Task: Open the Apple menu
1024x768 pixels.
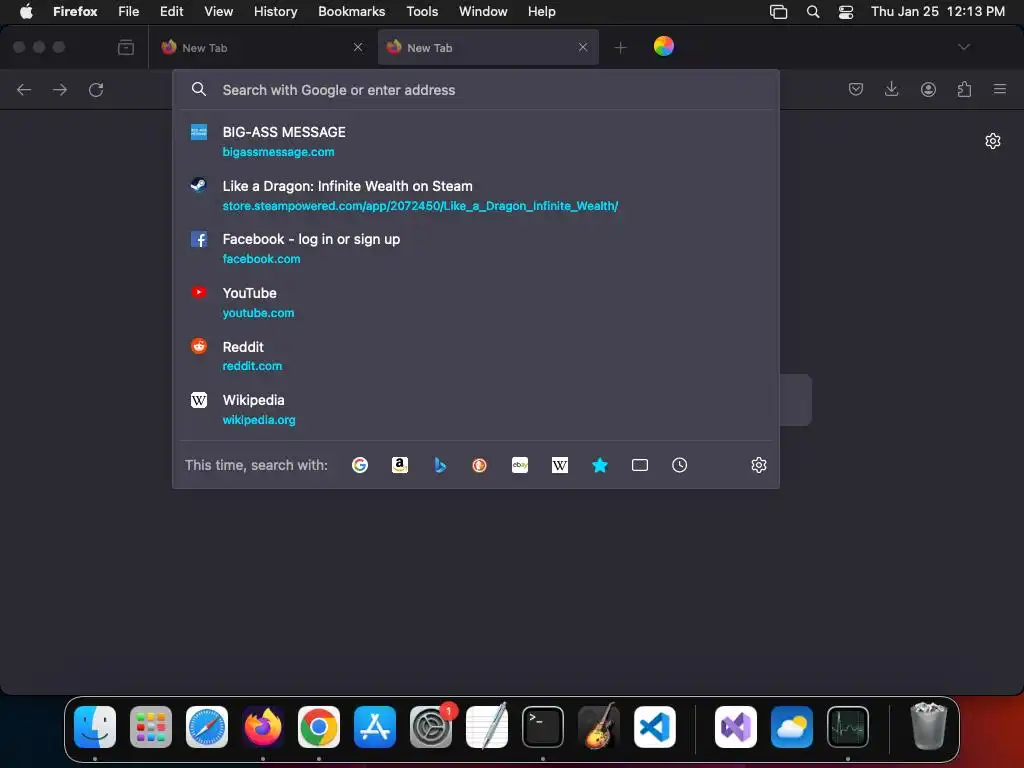Action: coord(26,11)
